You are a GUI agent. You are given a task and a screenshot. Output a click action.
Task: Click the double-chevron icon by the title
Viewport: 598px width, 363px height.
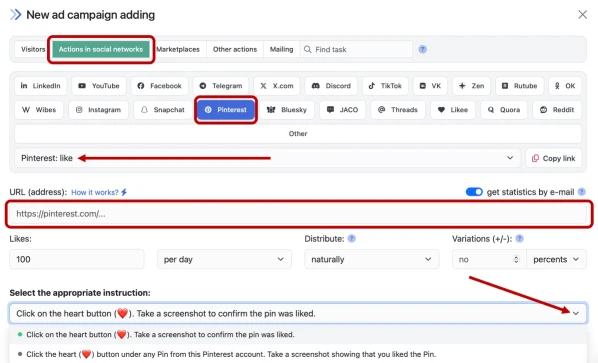pos(16,15)
